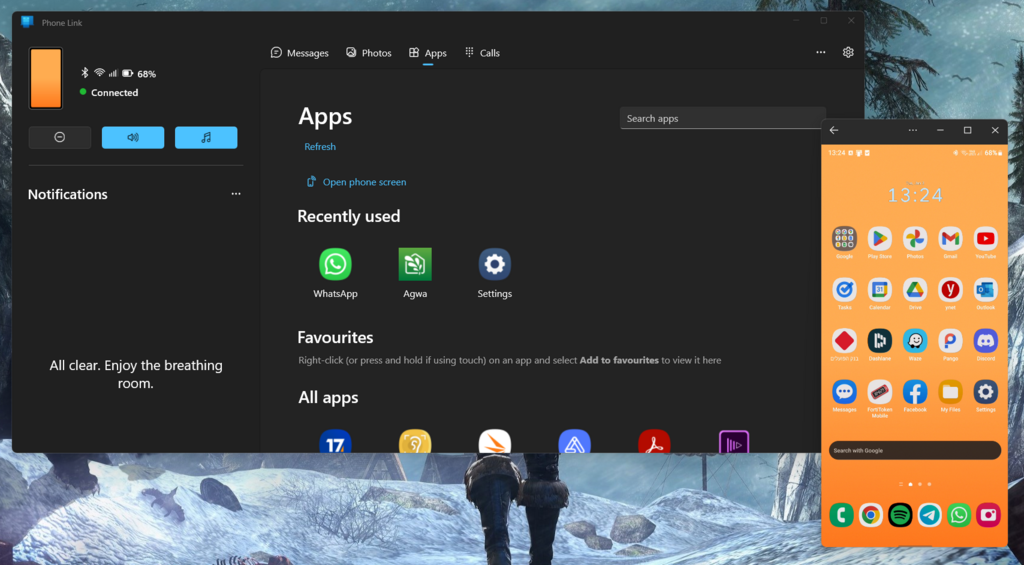Open YouTube on the phone screen

coord(985,239)
